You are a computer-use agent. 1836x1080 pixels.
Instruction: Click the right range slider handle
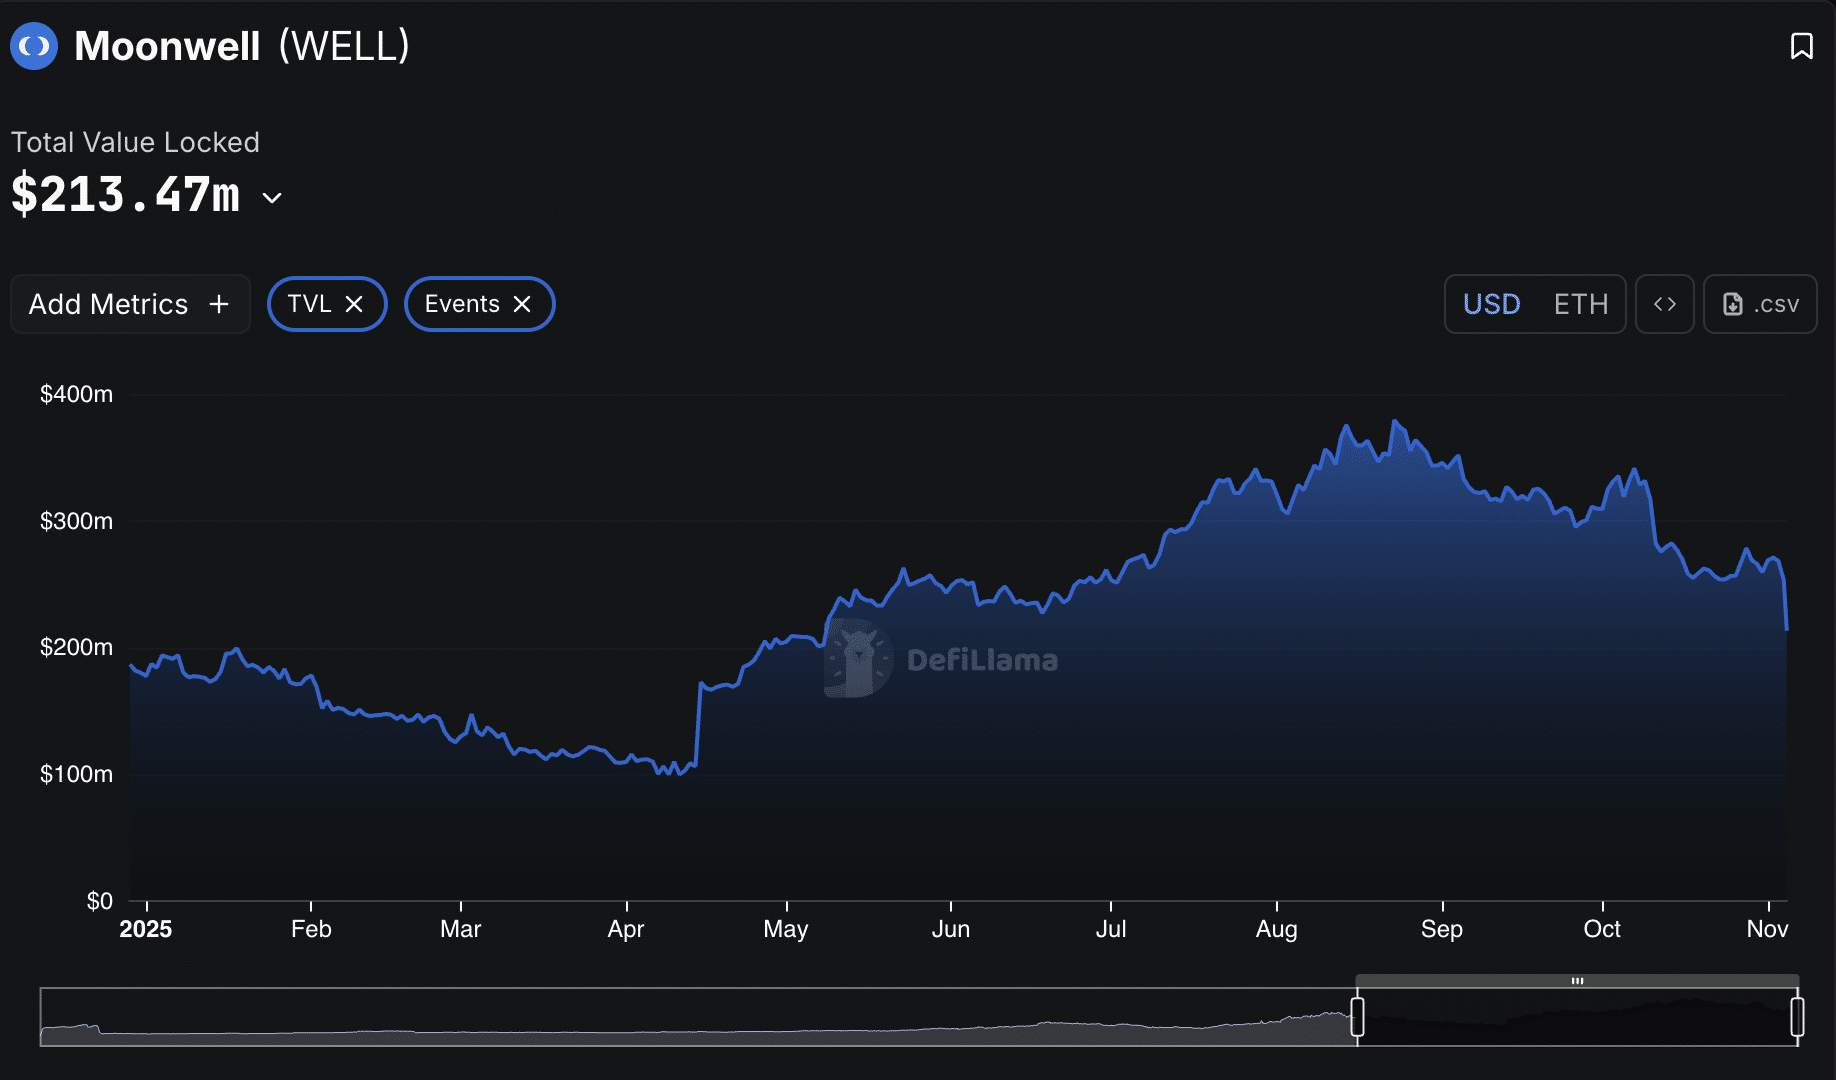click(x=1797, y=1017)
